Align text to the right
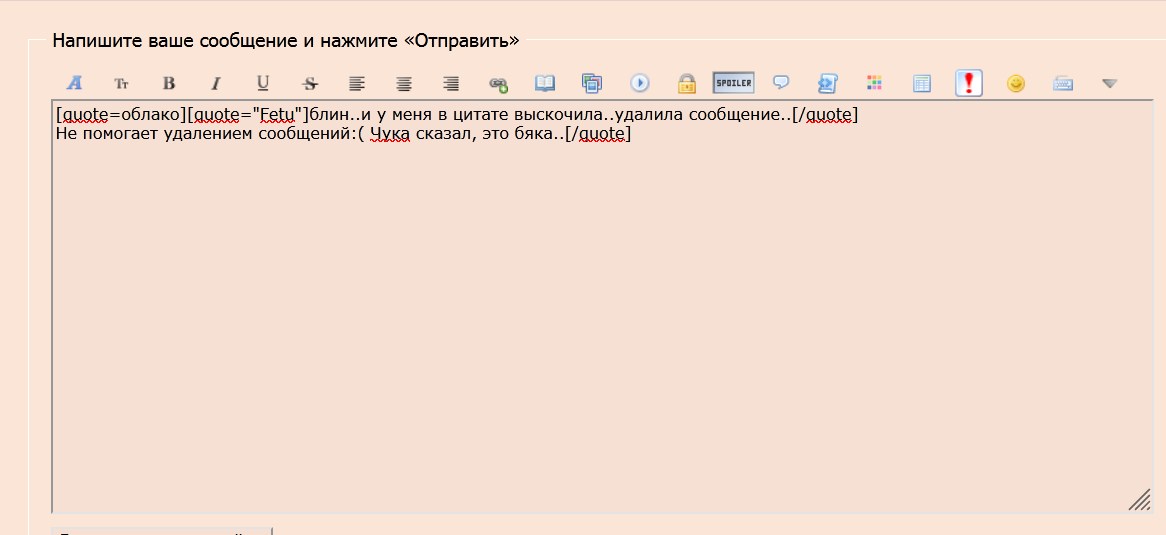This screenshot has width=1166, height=535. [451, 83]
